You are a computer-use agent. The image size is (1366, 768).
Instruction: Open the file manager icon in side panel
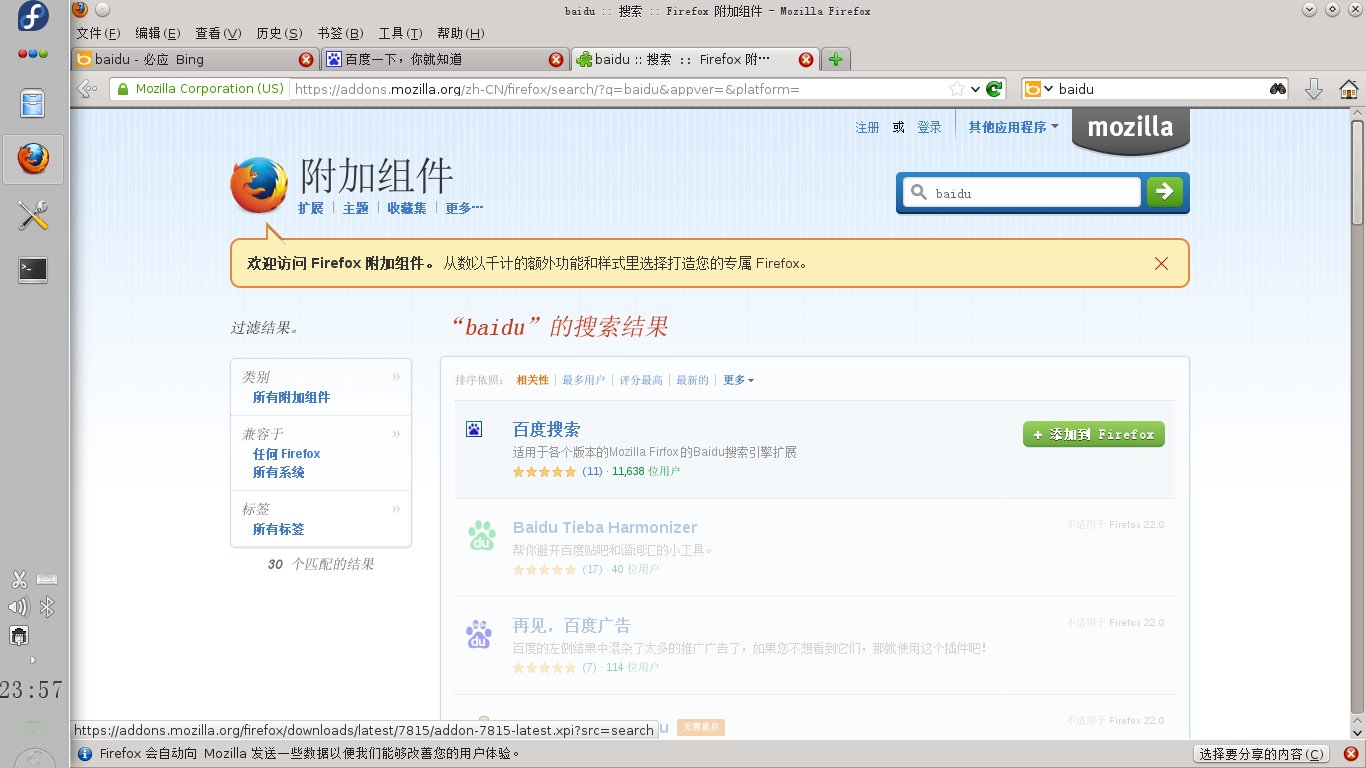(x=33, y=103)
